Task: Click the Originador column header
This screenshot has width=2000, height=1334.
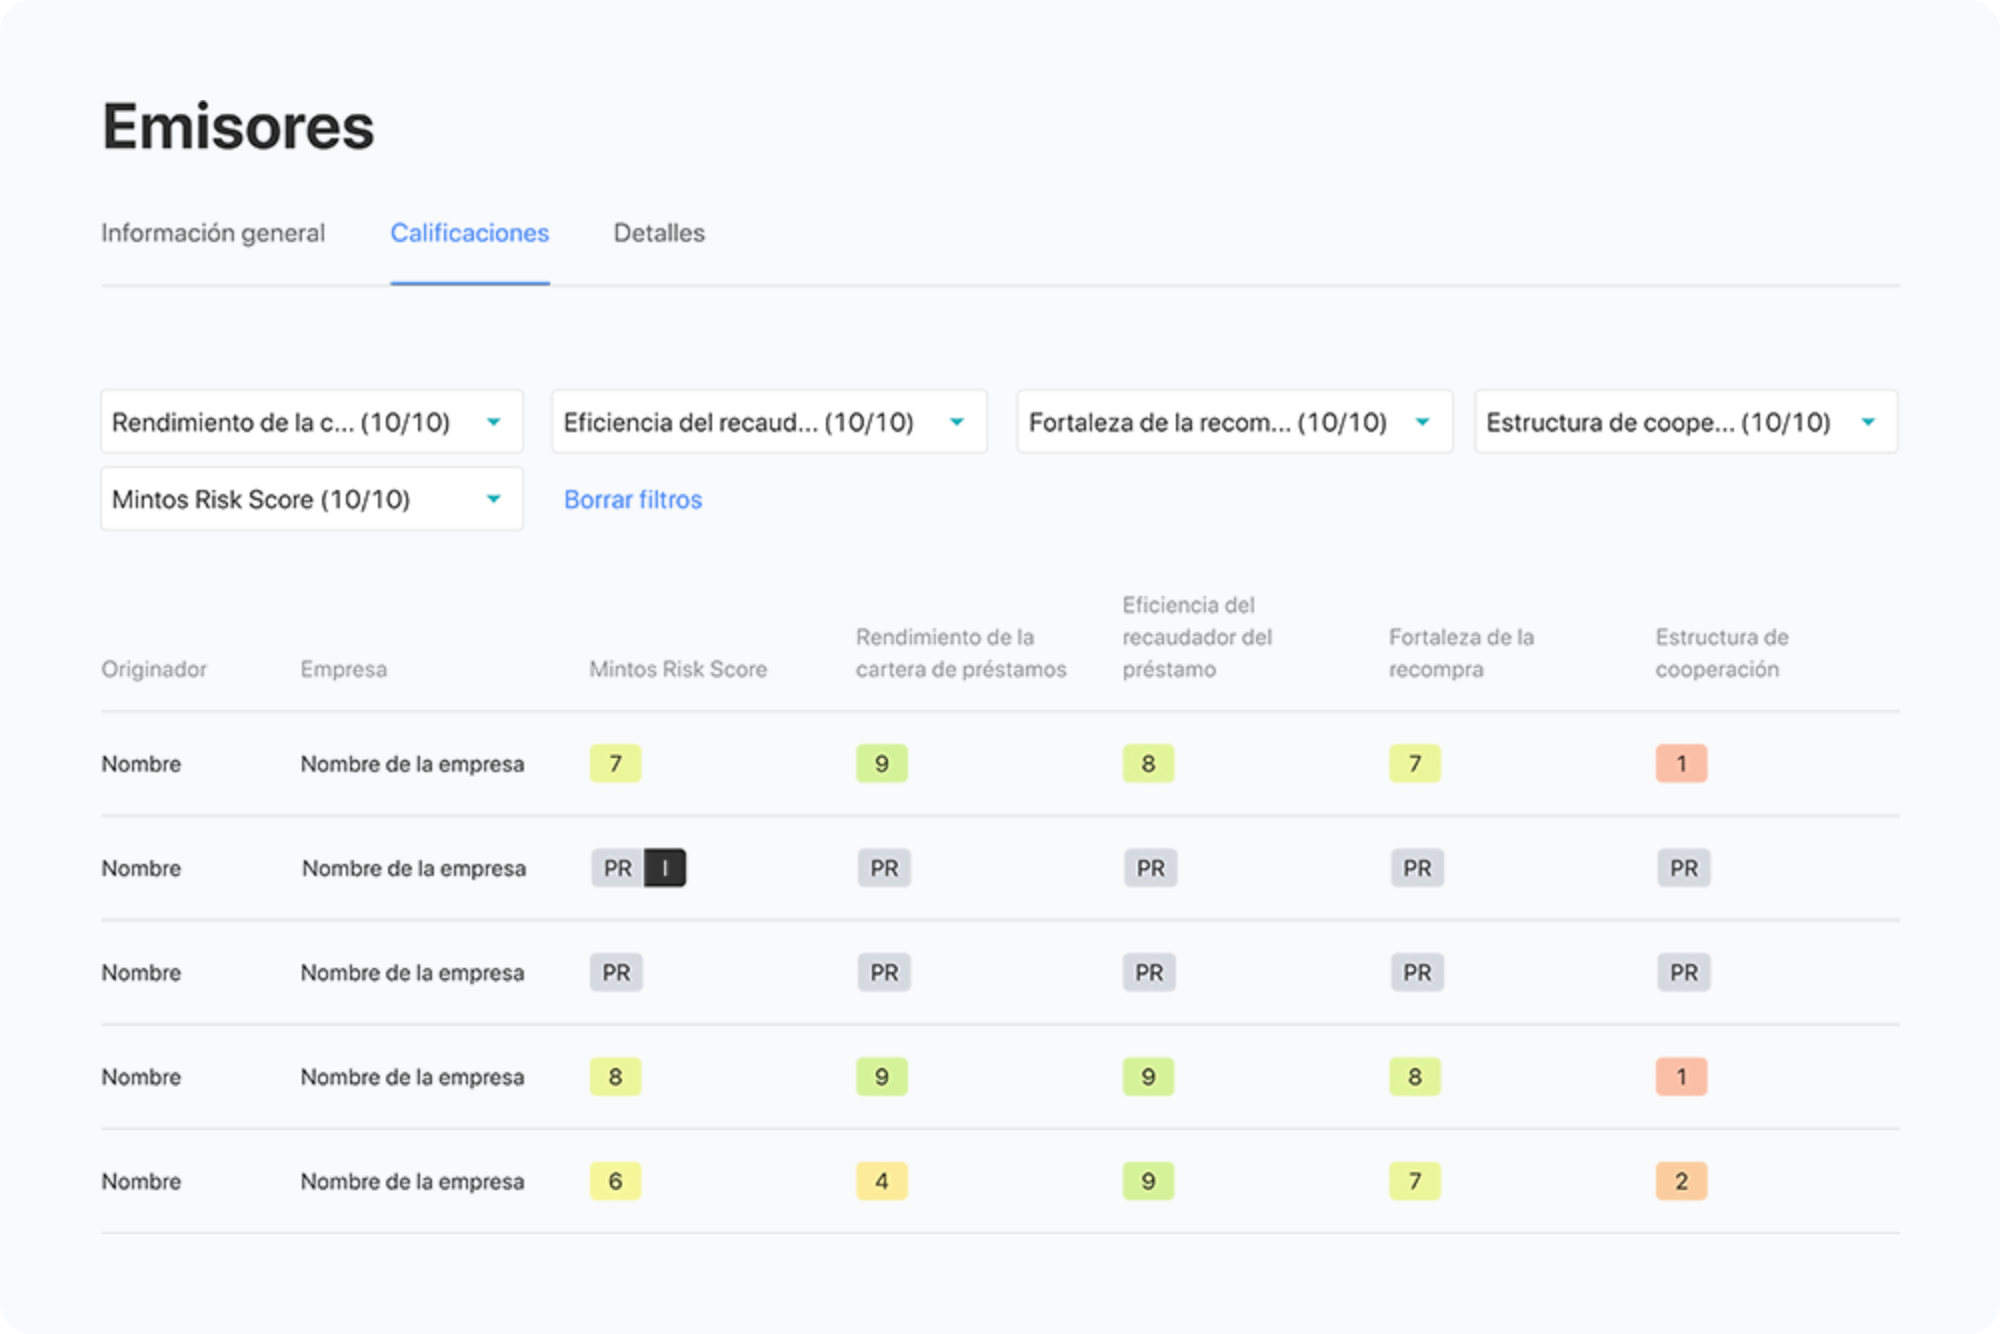Action: click(x=154, y=669)
